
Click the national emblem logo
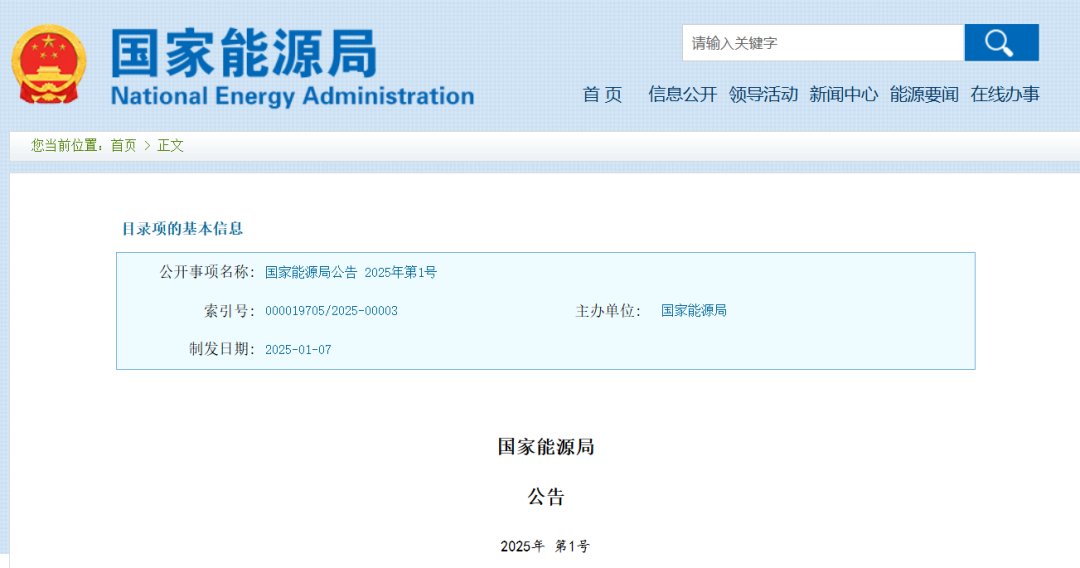[49, 65]
